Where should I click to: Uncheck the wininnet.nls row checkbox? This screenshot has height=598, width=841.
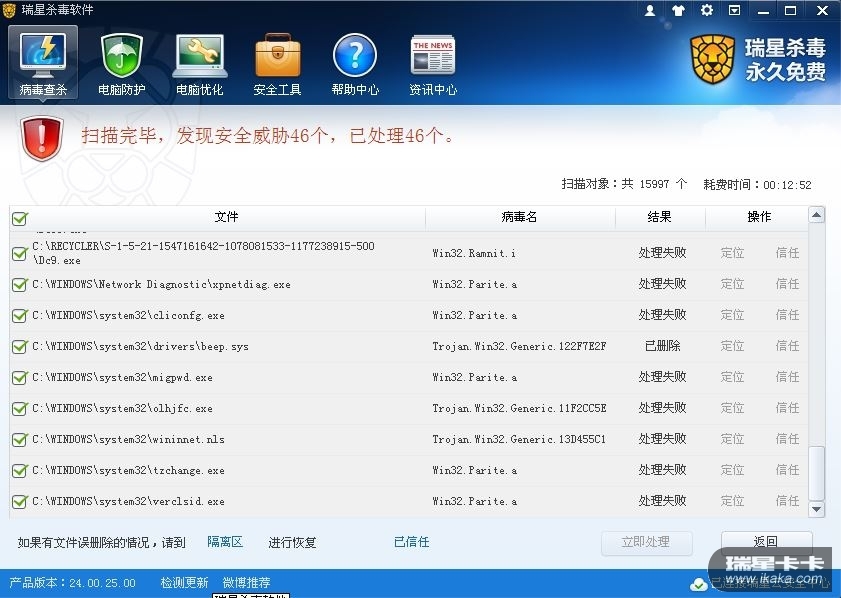tap(20, 440)
